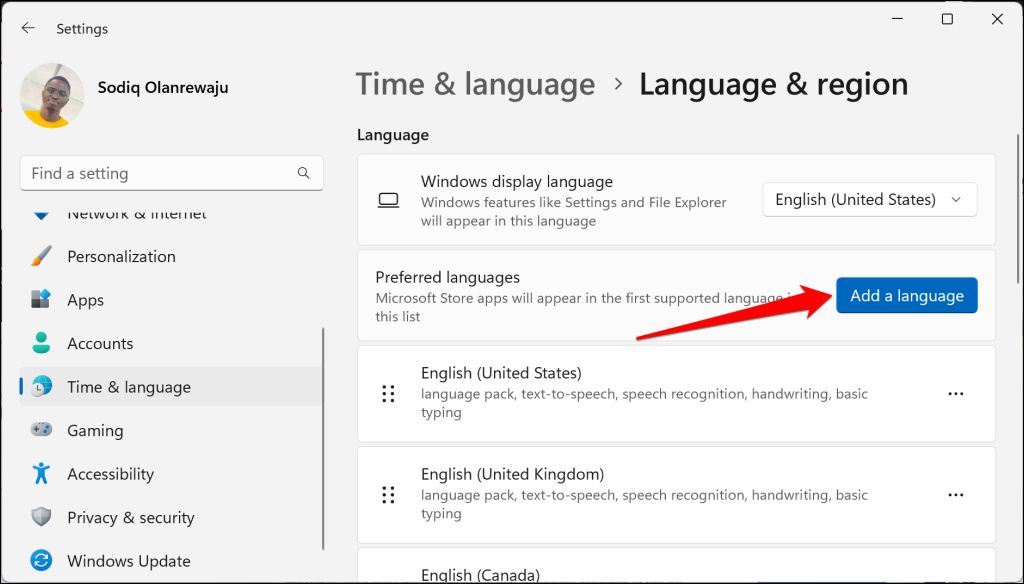Screen dimensions: 1024x584
Task: Click the Accessibility figure icon
Action: 41,474
